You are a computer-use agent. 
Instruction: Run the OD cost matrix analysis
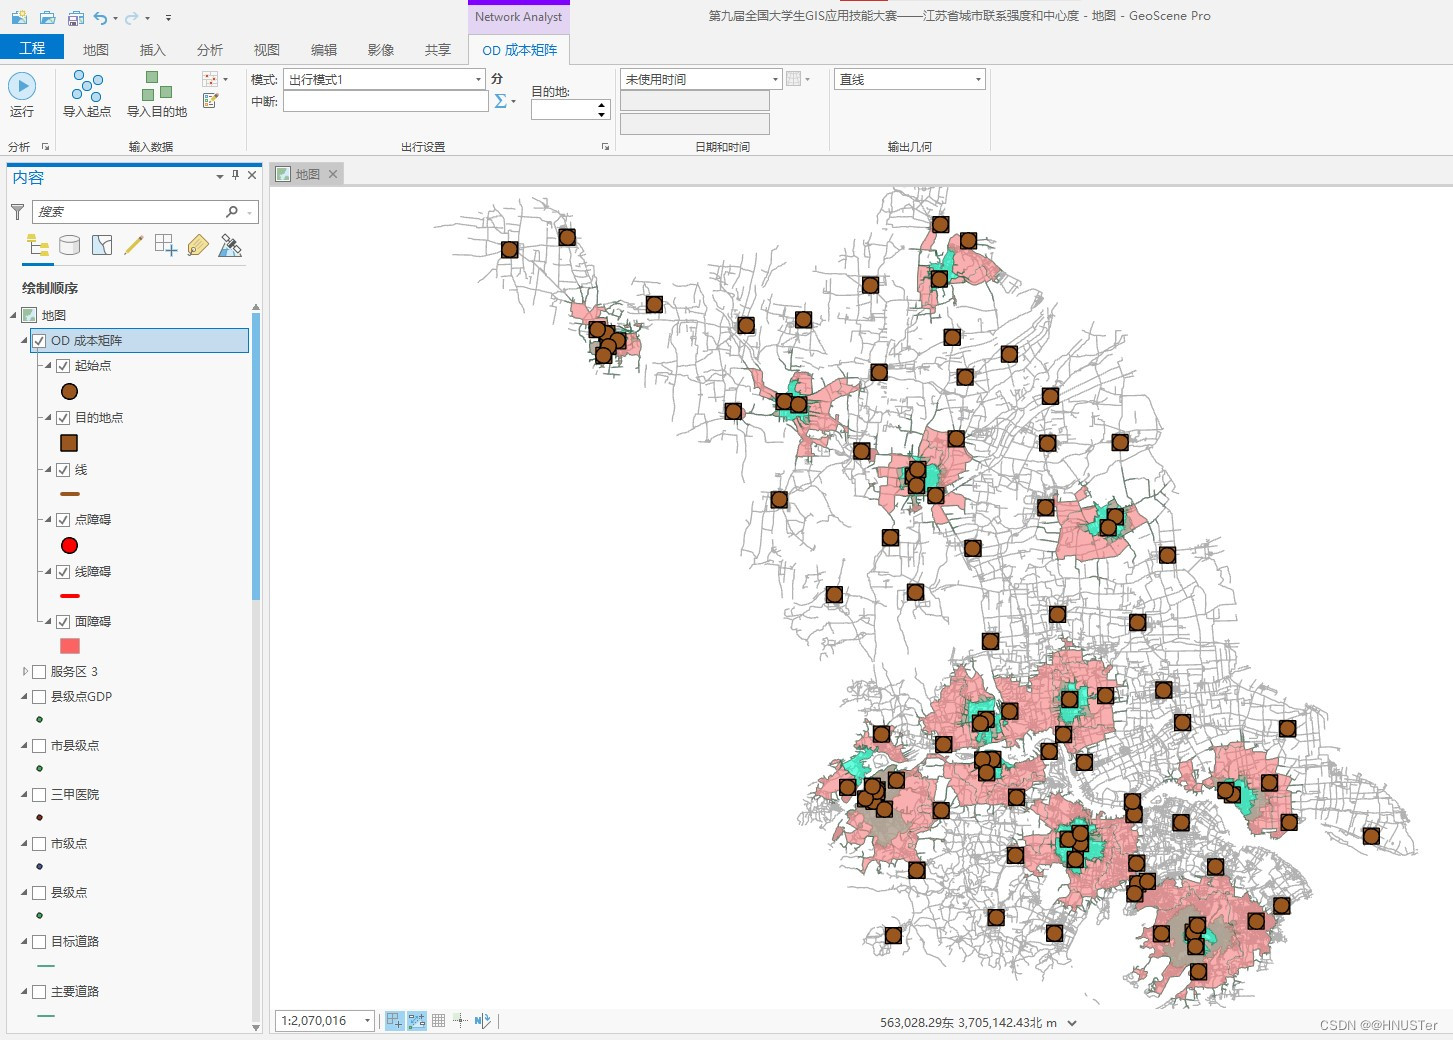22,88
